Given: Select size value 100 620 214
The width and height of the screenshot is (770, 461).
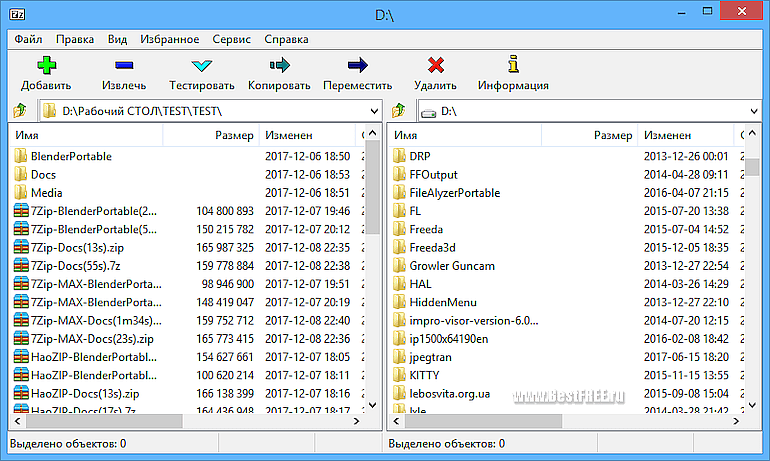Looking at the screenshot, I should 225,375.
